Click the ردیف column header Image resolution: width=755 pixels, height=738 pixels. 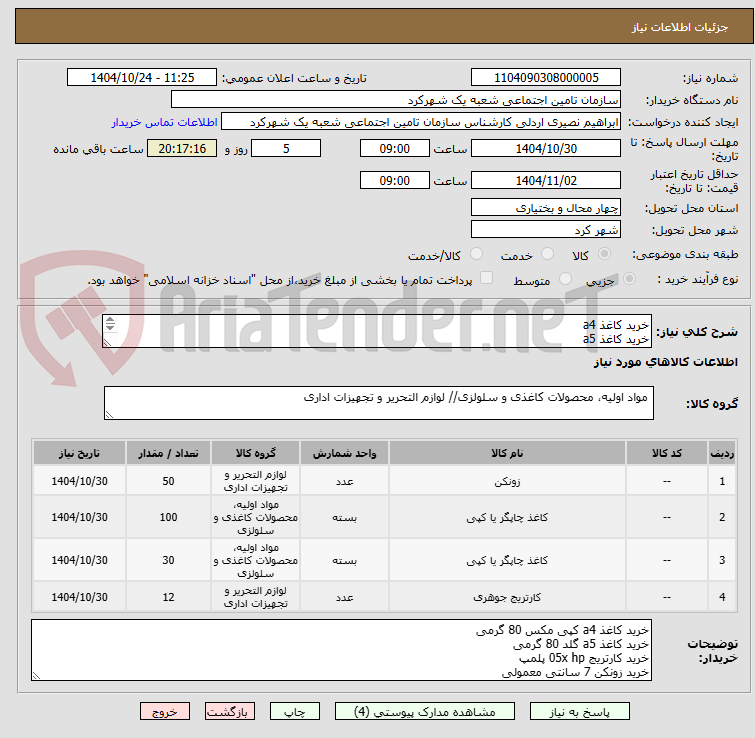coord(722,453)
